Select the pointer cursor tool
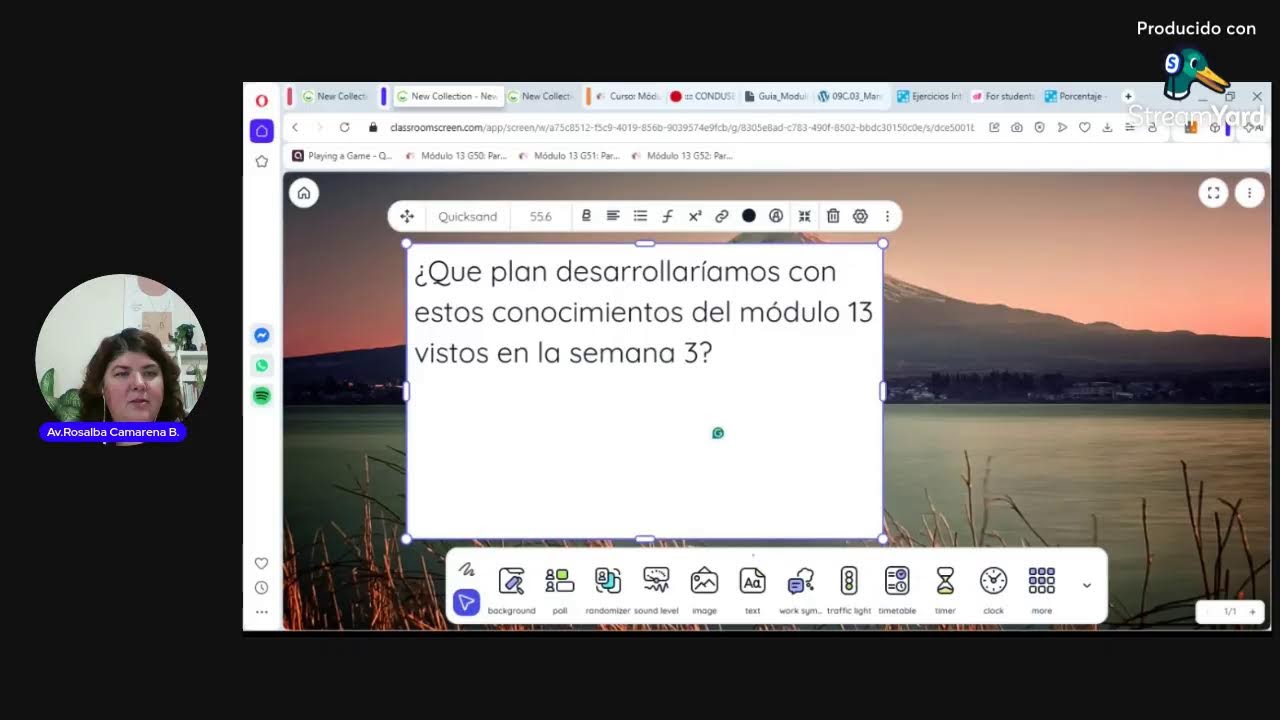Screen dimensions: 1280x720 (x=466, y=602)
